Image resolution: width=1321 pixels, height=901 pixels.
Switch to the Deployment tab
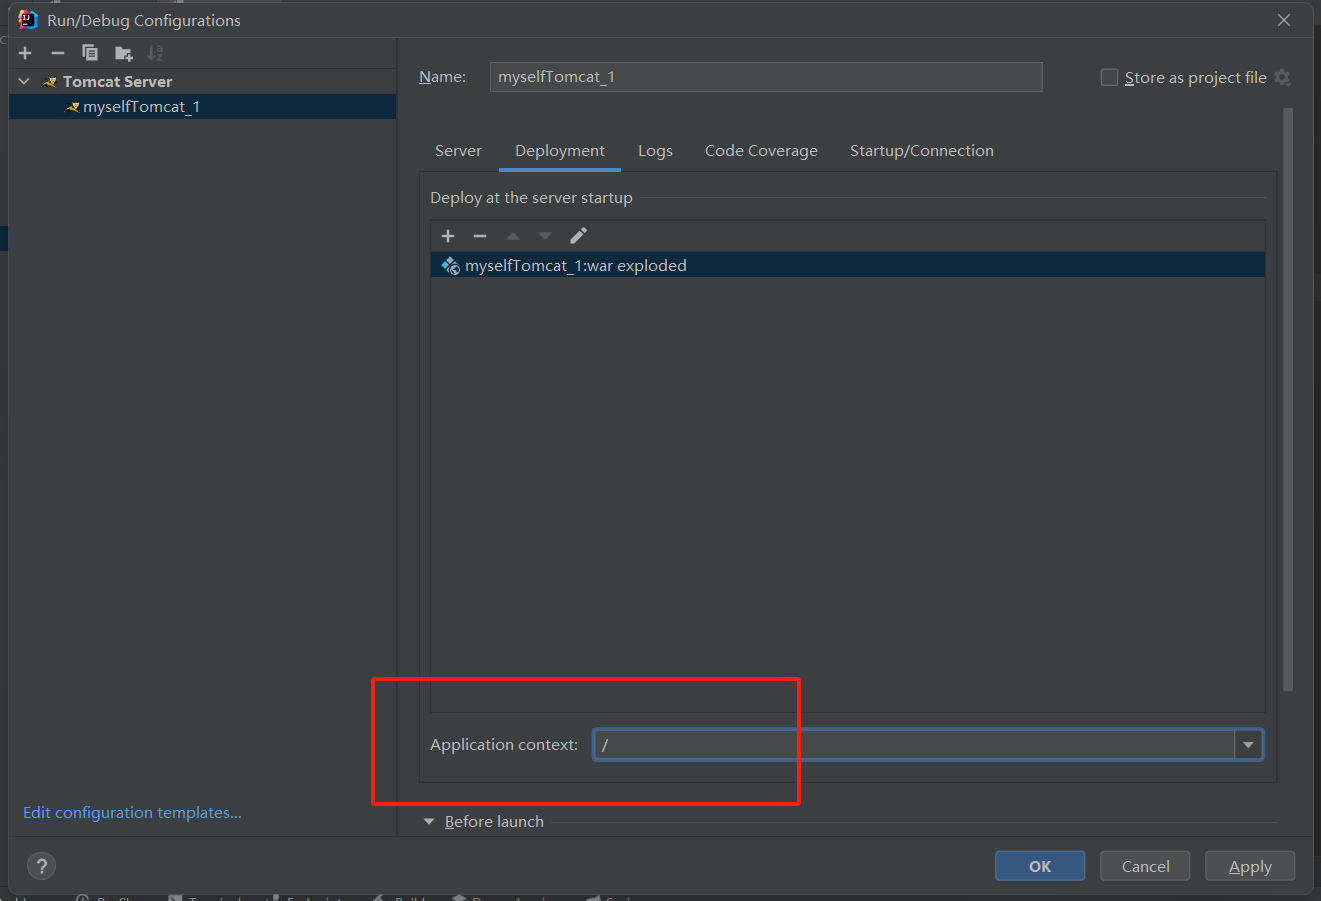(560, 151)
